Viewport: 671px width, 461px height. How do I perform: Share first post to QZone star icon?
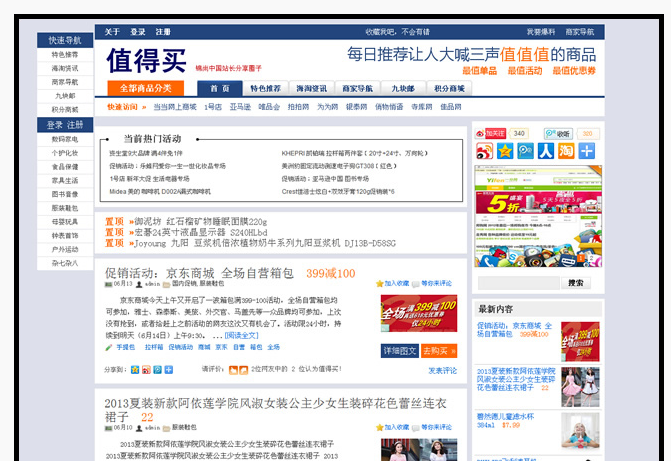[135, 369]
